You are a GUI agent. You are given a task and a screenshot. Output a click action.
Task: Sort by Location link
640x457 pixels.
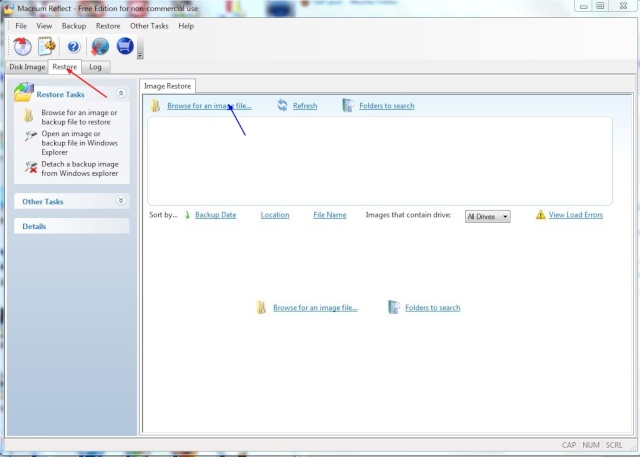275,215
